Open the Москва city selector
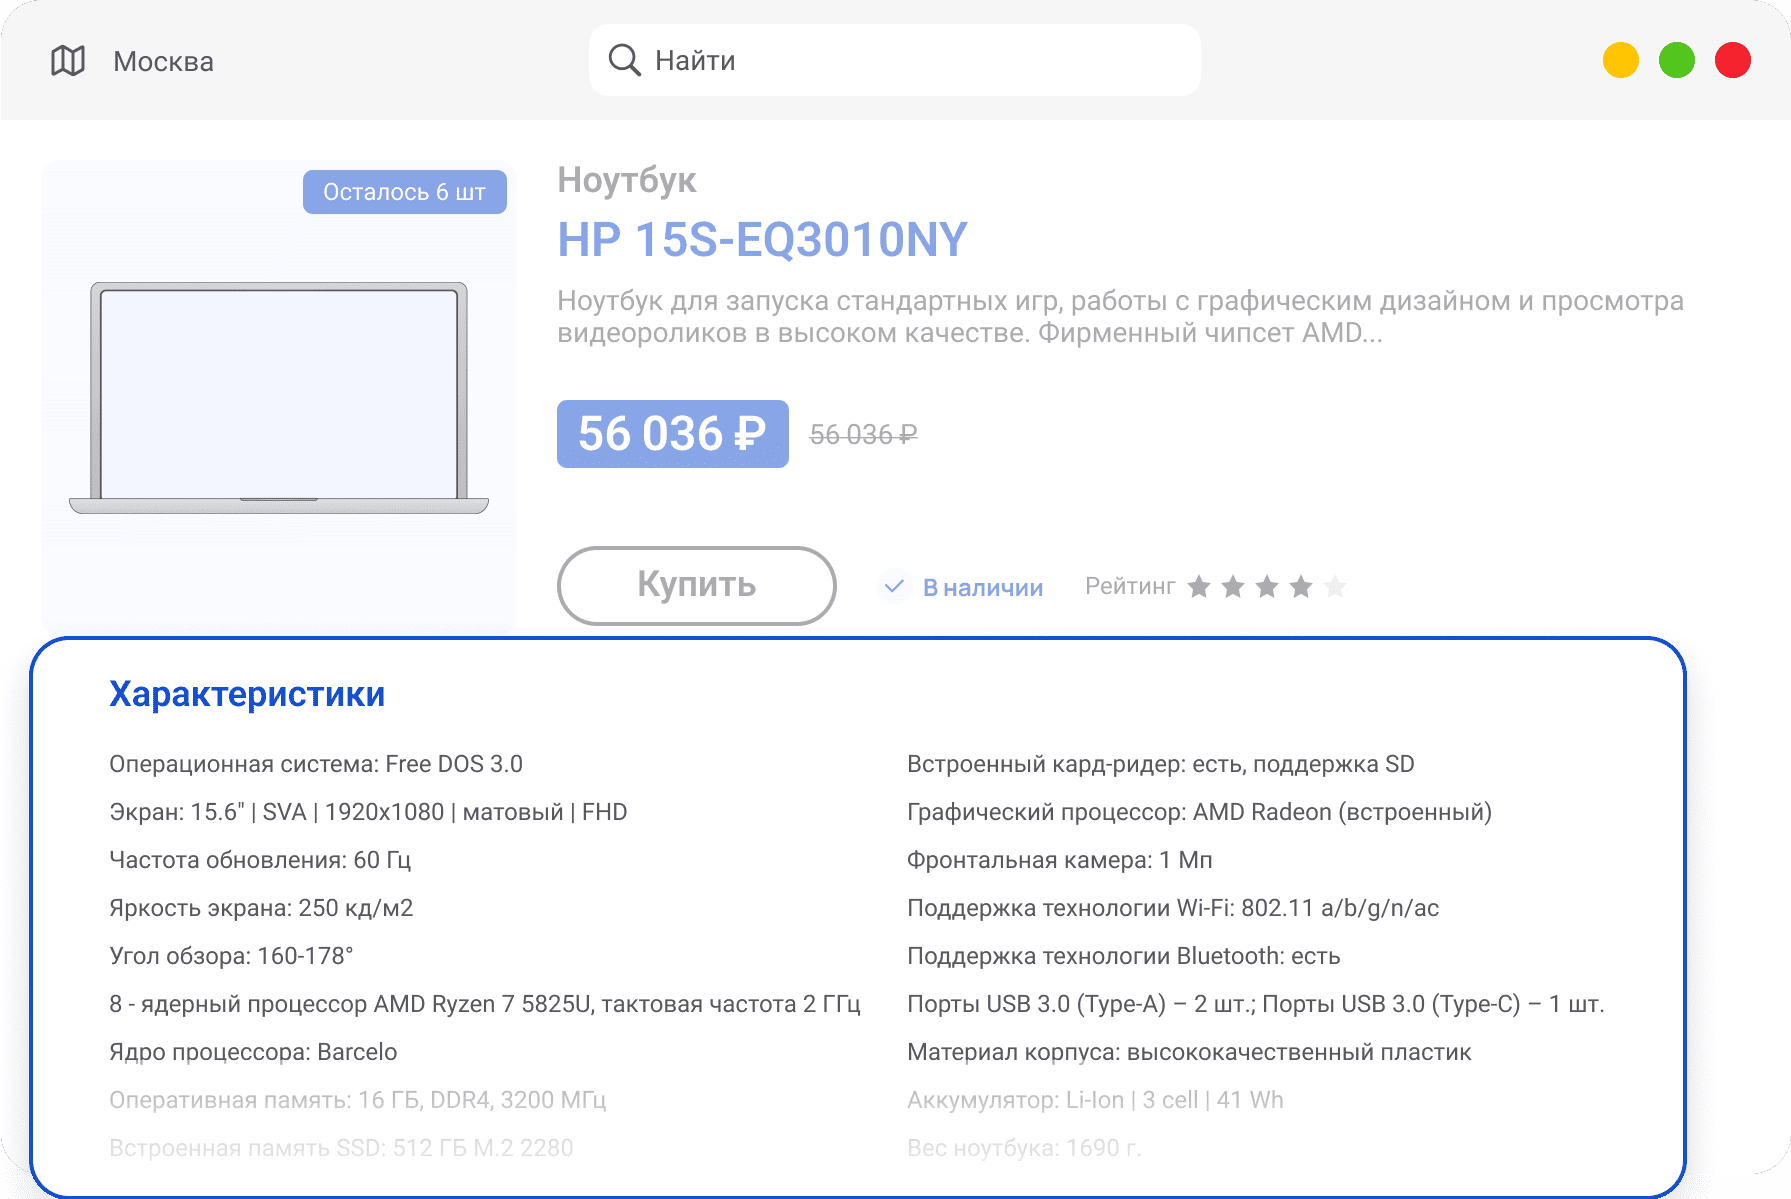The width and height of the screenshot is (1791, 1199). click(163, 62)
